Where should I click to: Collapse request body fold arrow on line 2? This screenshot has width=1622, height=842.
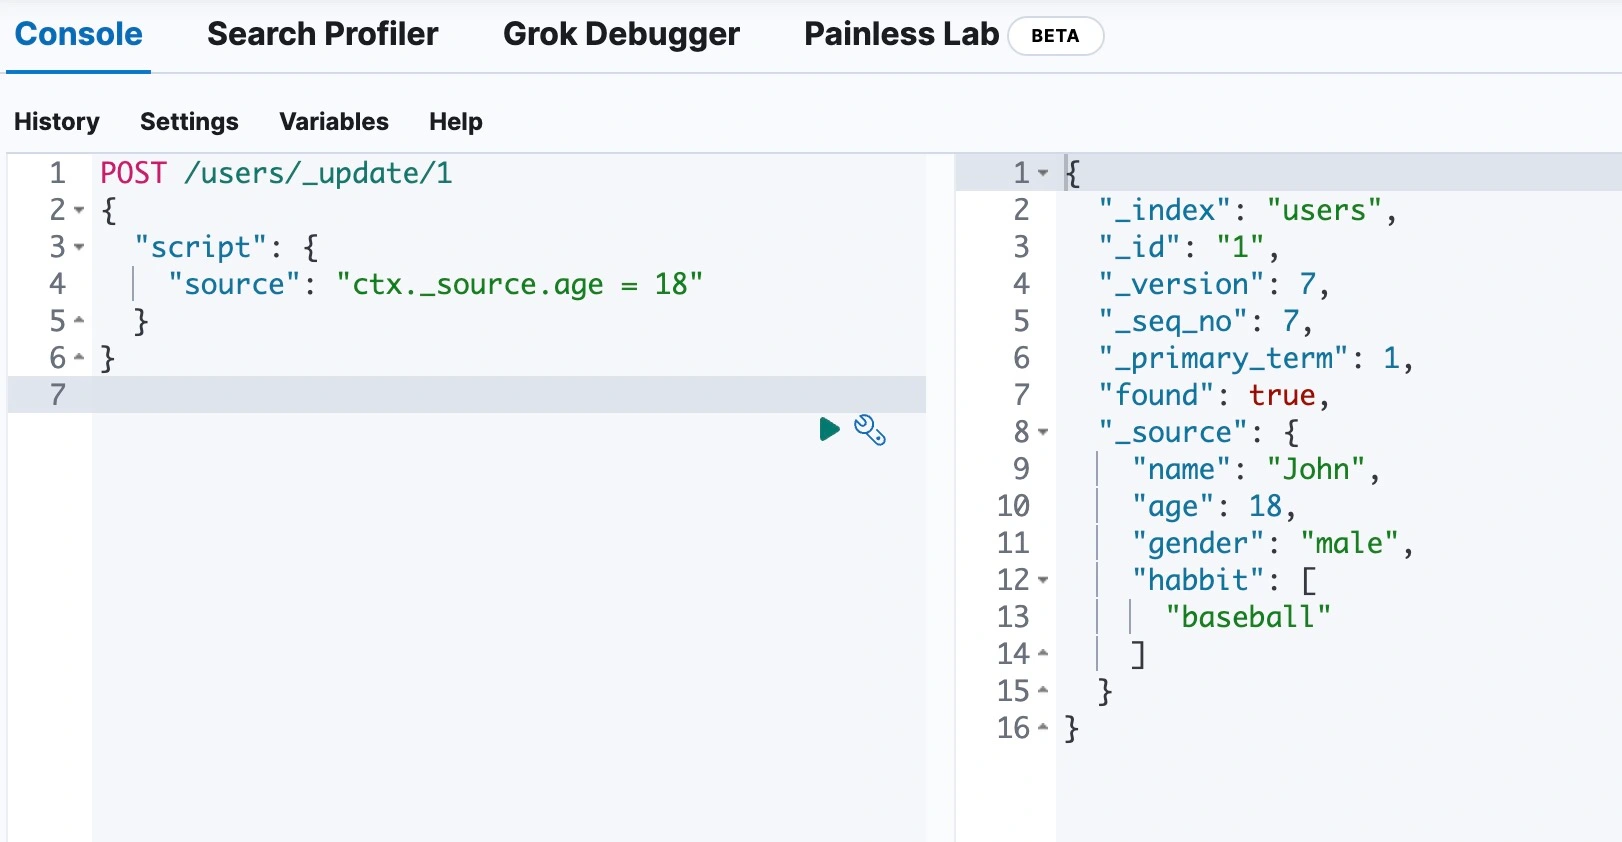point(79,210)
